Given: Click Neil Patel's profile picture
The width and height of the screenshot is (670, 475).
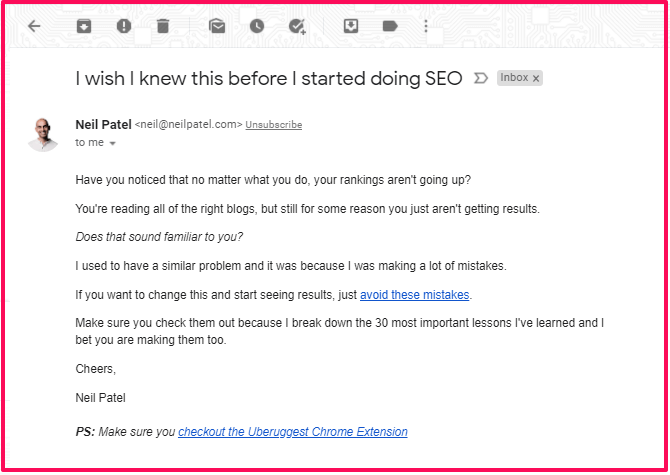Looking at the screenshot, I should coord(43,133).
